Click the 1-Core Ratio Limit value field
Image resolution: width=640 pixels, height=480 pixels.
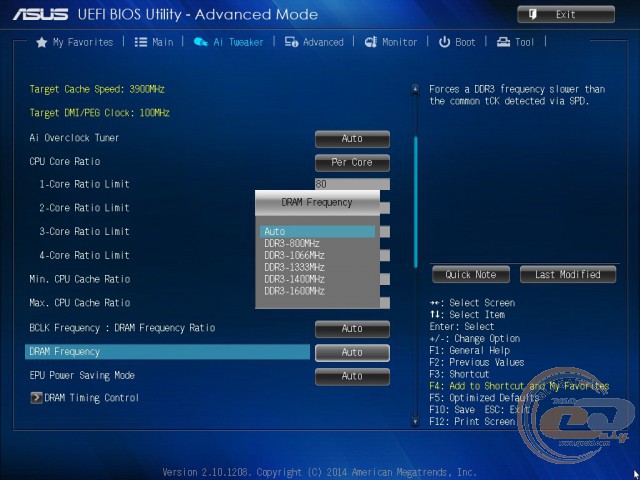click(352, 184)
